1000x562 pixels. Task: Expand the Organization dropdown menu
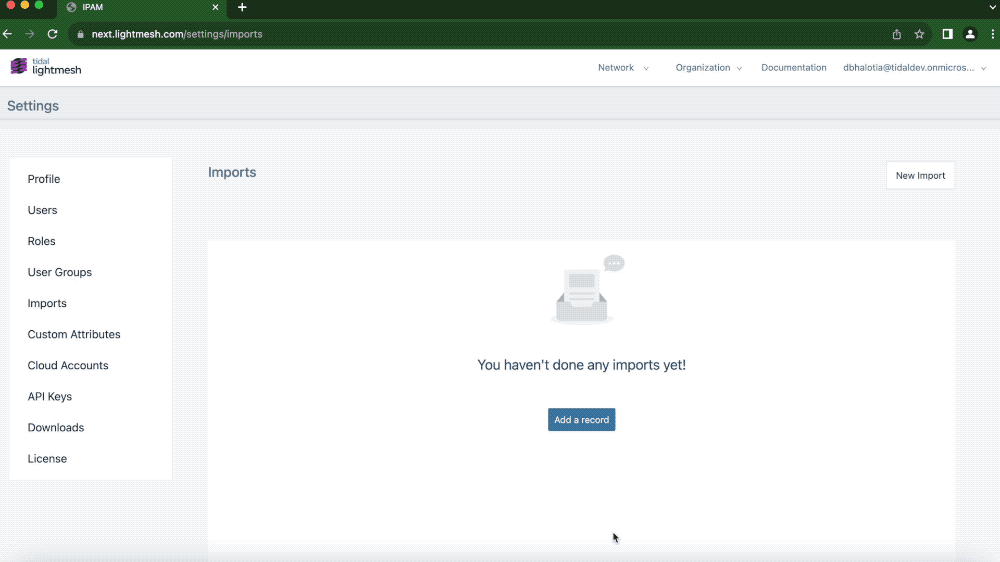(x=708, y=68)
